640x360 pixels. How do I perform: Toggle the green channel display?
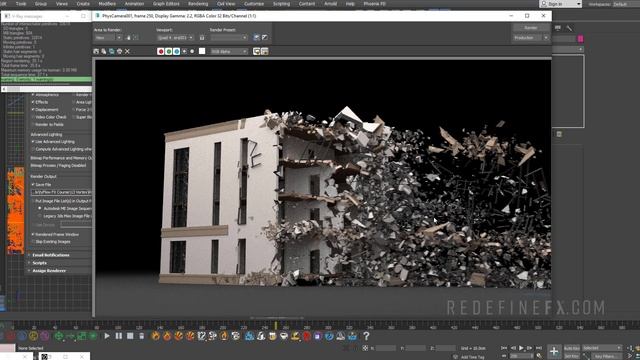(x=169, y=51)
